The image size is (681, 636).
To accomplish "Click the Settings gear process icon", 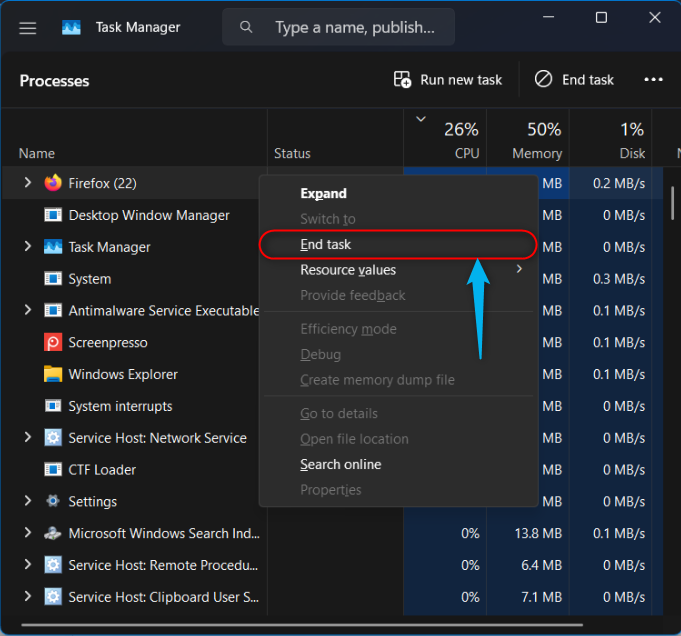I will 53,501.
